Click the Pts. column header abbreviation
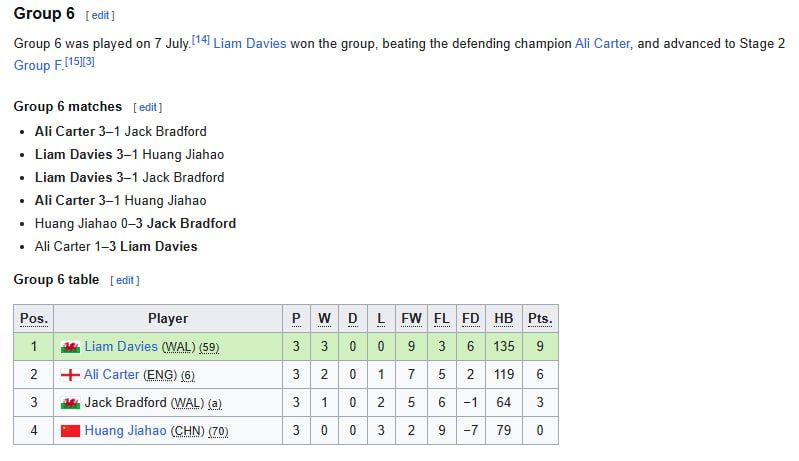The height and width of the screenshot is (461, 799). [x=540, y=319]
